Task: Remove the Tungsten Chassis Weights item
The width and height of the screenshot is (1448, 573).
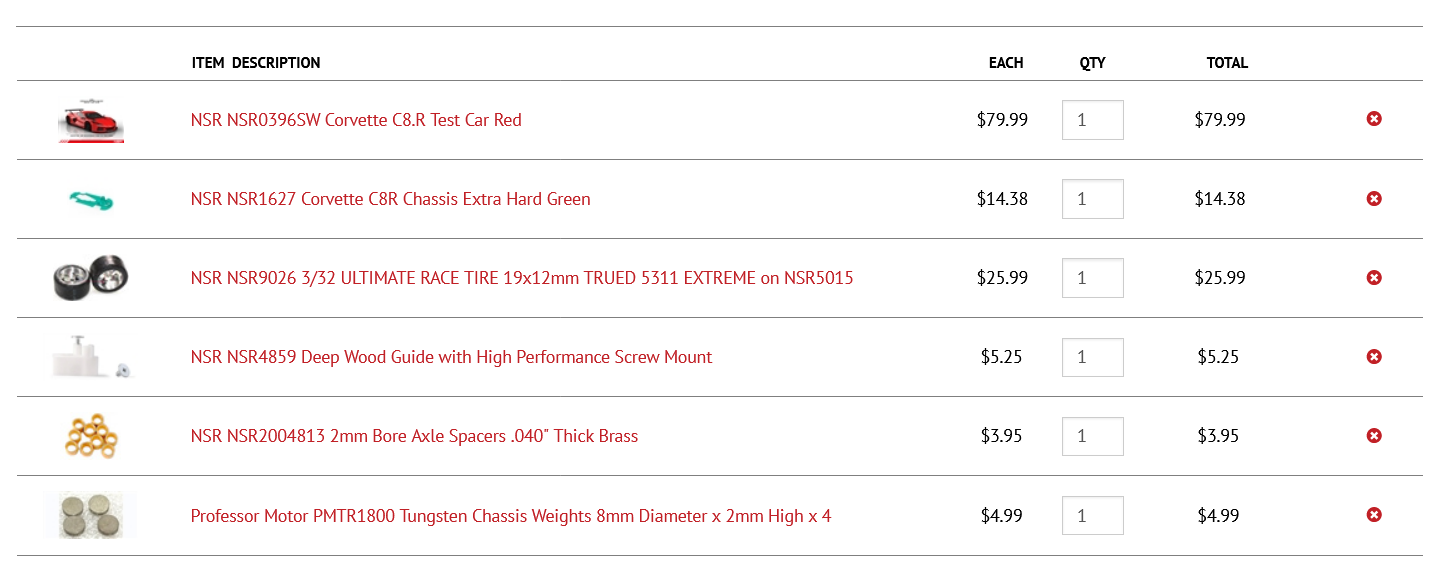Action: [x=1374, y=515]
